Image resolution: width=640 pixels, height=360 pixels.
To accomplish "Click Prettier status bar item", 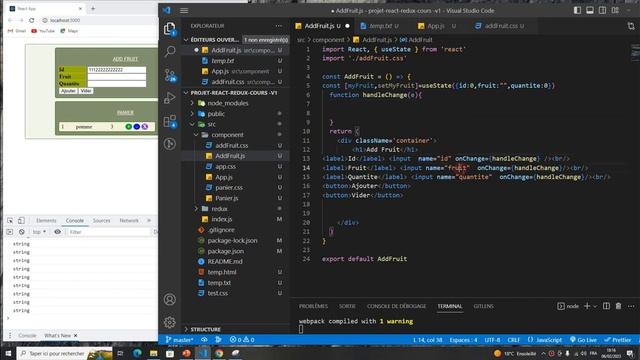I will (618, 340).
